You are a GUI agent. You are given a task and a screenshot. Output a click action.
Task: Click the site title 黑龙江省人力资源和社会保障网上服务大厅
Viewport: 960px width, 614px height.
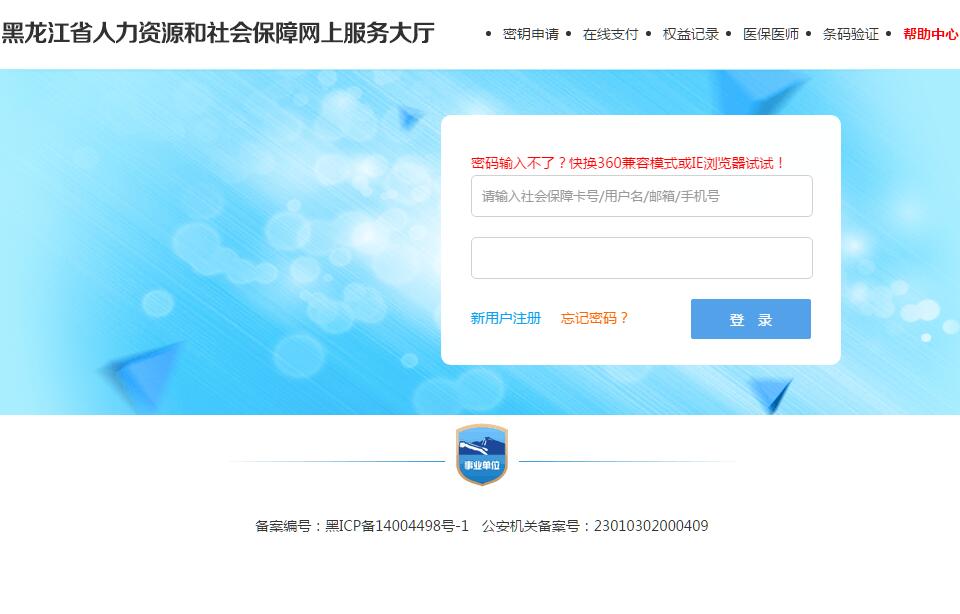click(x=218, y=33)
